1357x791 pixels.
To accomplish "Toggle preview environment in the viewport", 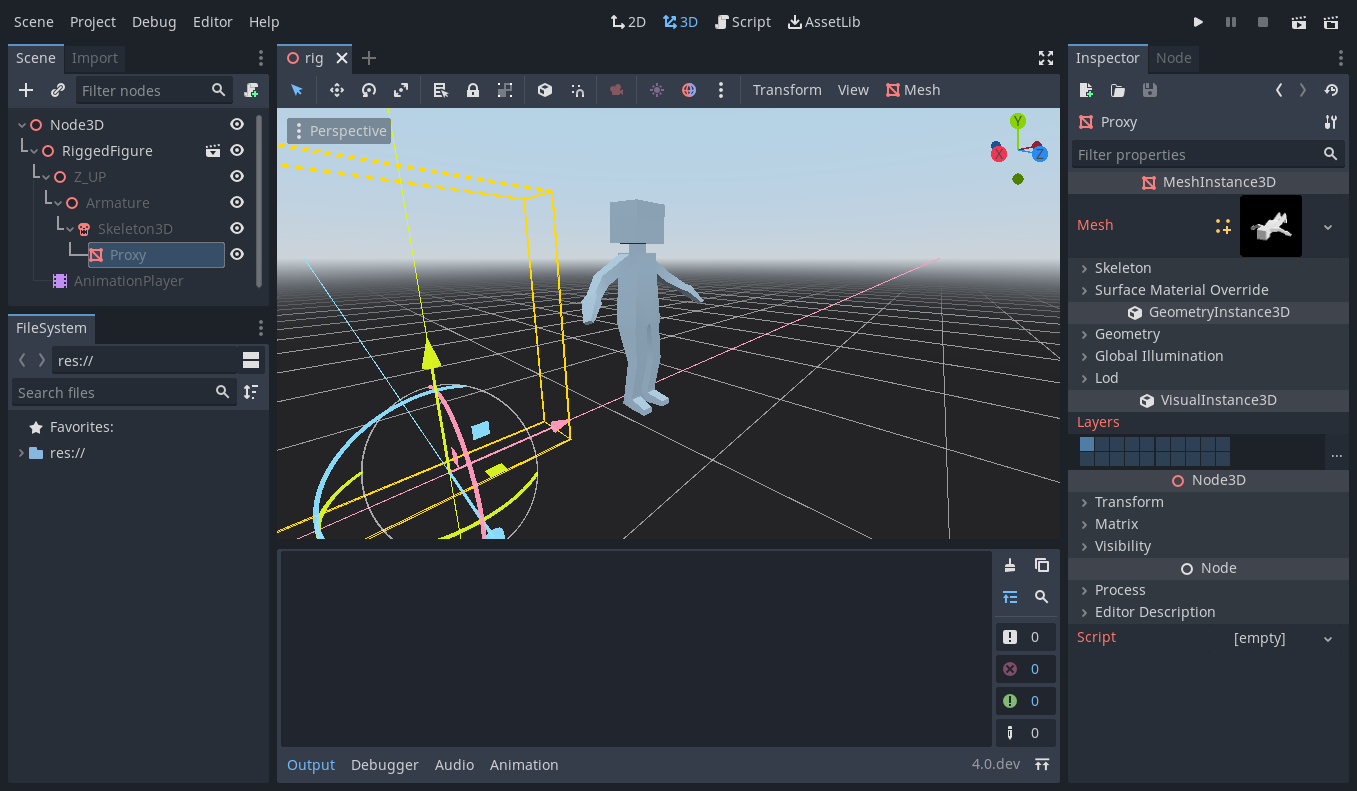I will pos(689,90).
